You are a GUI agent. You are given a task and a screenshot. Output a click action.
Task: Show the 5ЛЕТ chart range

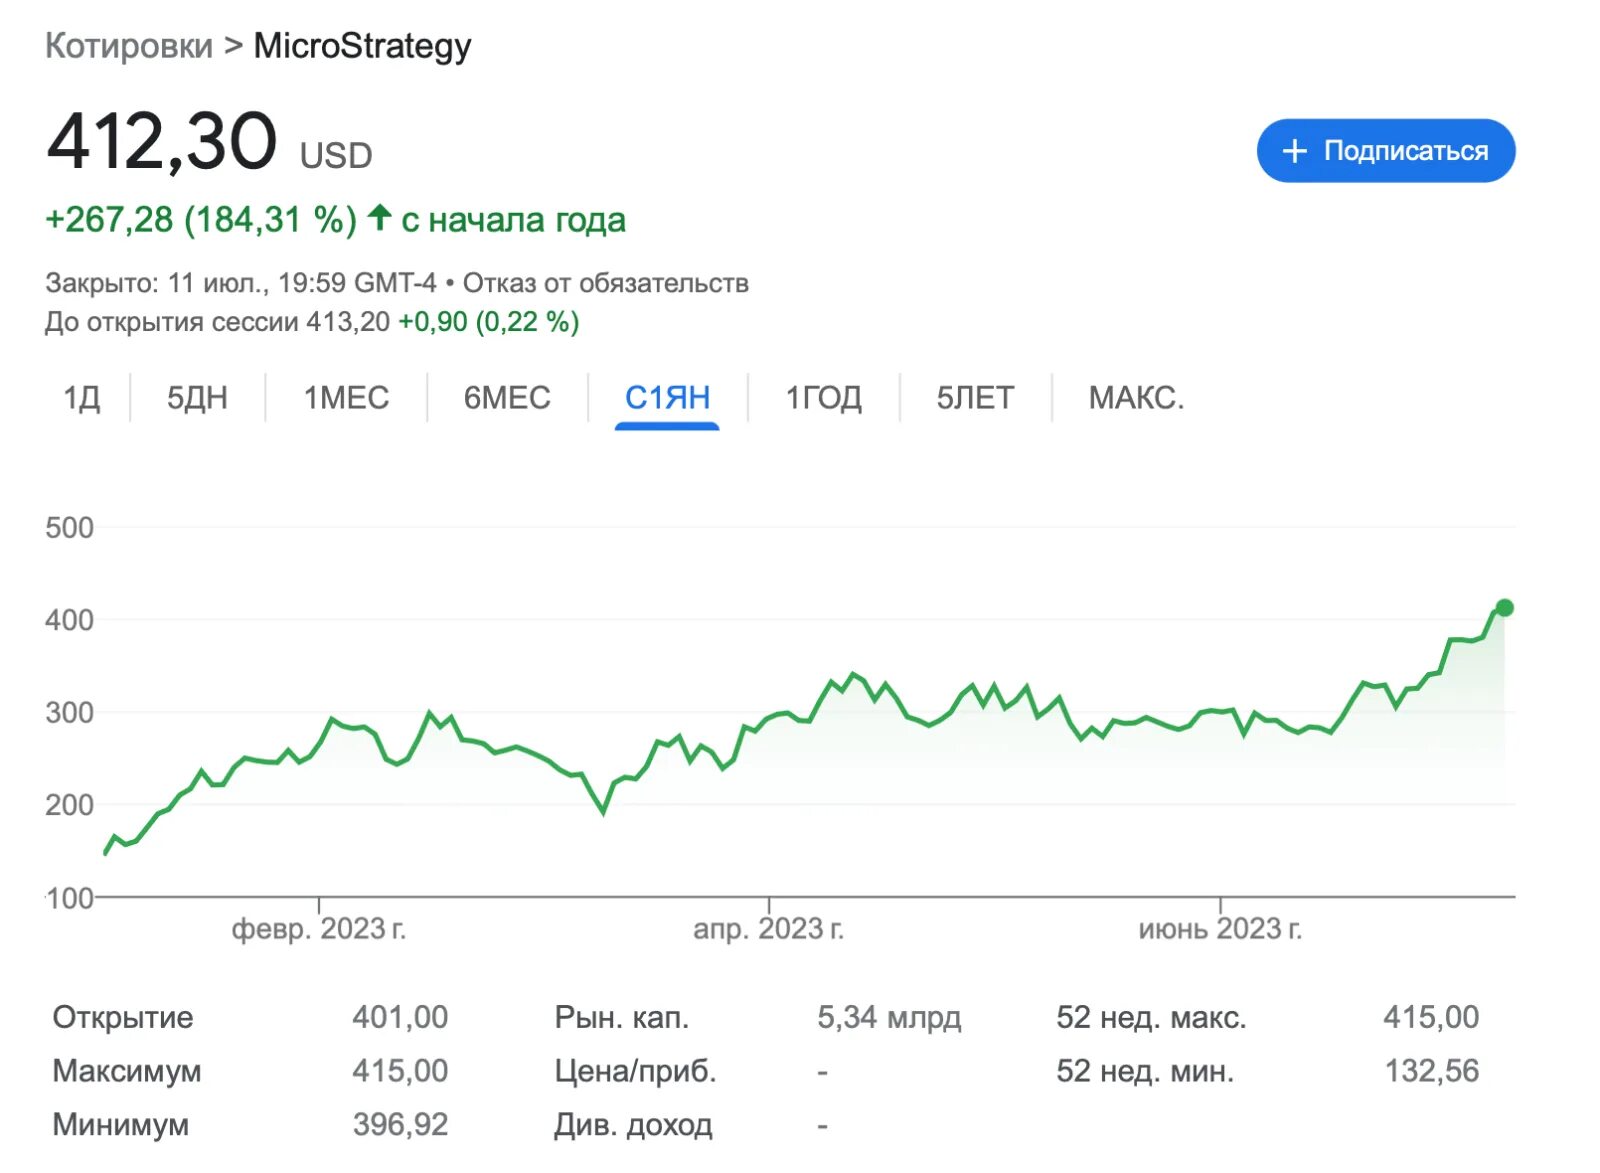(x=975, y=398)
